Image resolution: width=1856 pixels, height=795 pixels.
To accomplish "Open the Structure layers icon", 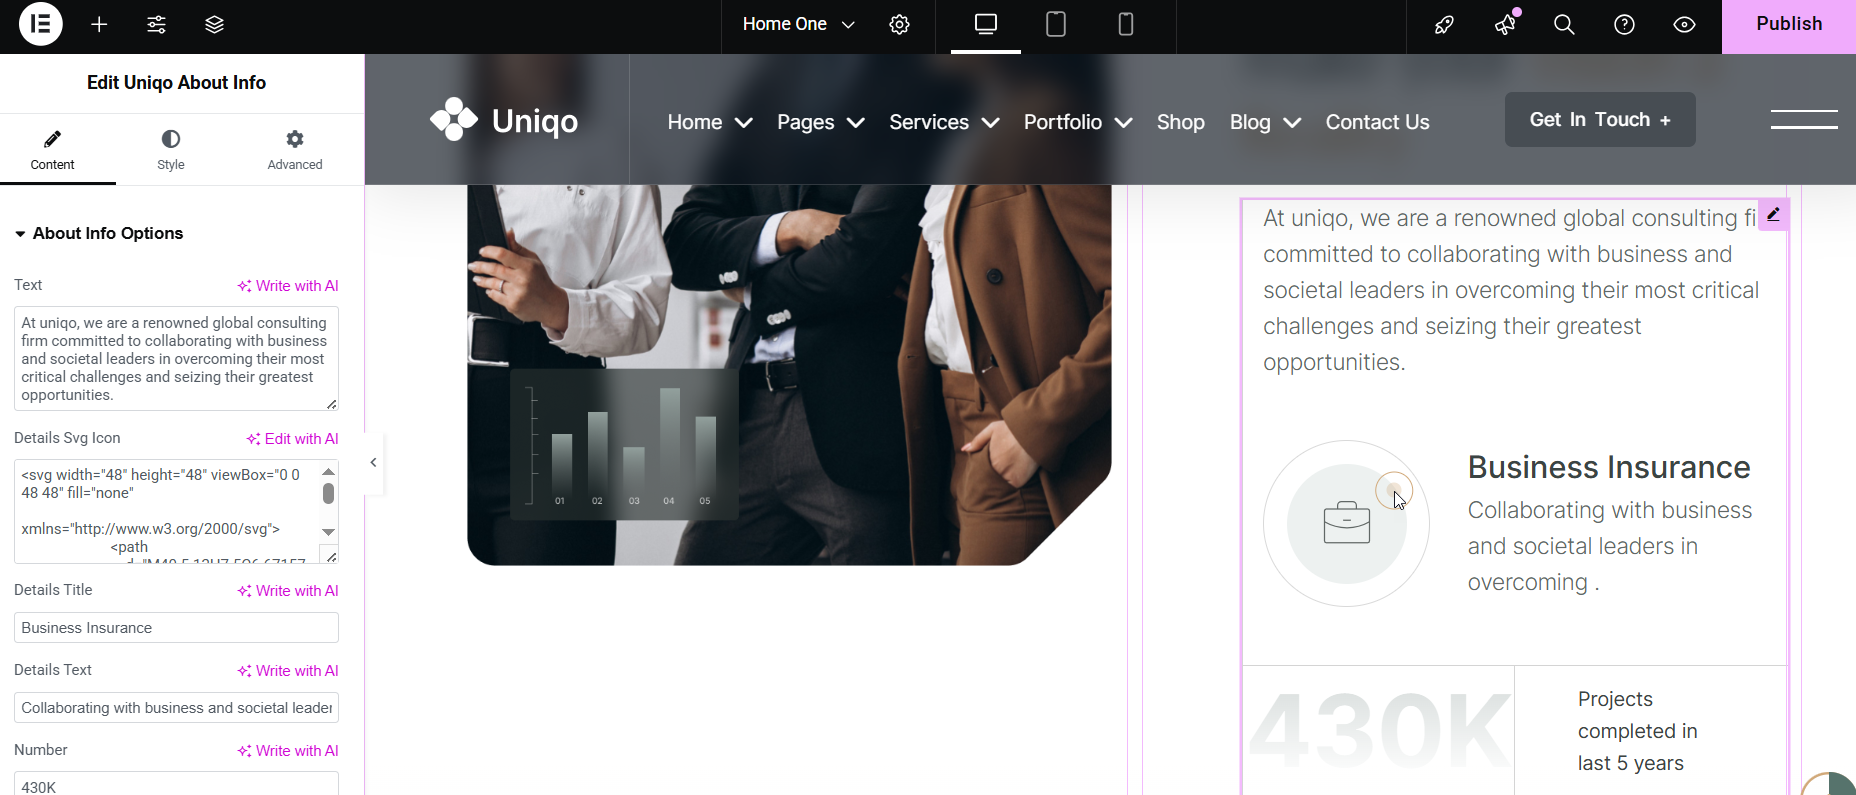I will coord(214,25).
